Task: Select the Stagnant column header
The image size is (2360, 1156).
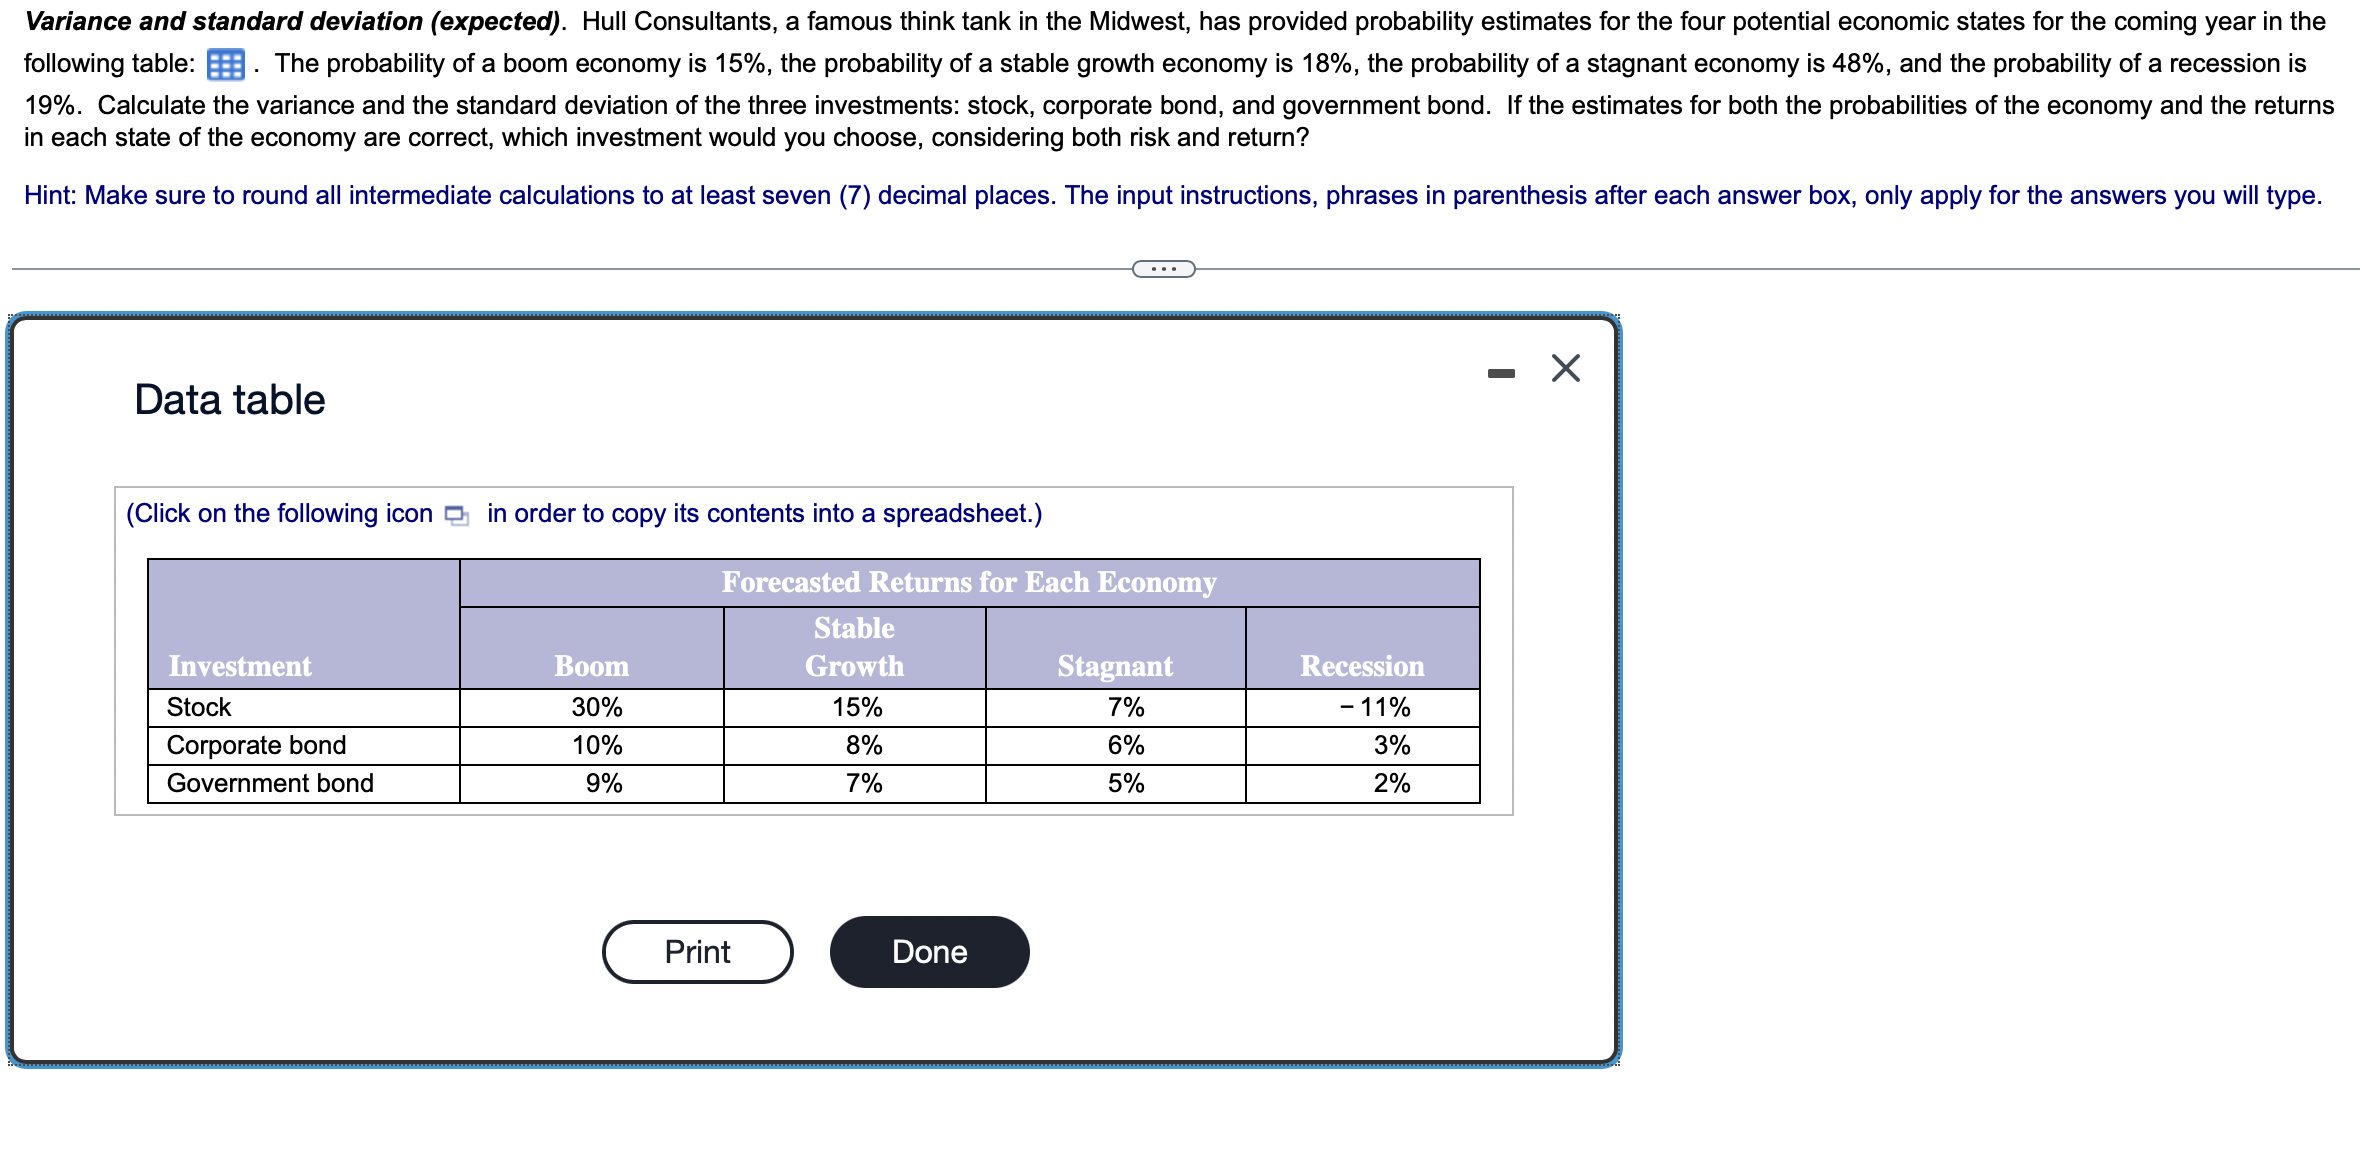Action: tap(1113, 664)
